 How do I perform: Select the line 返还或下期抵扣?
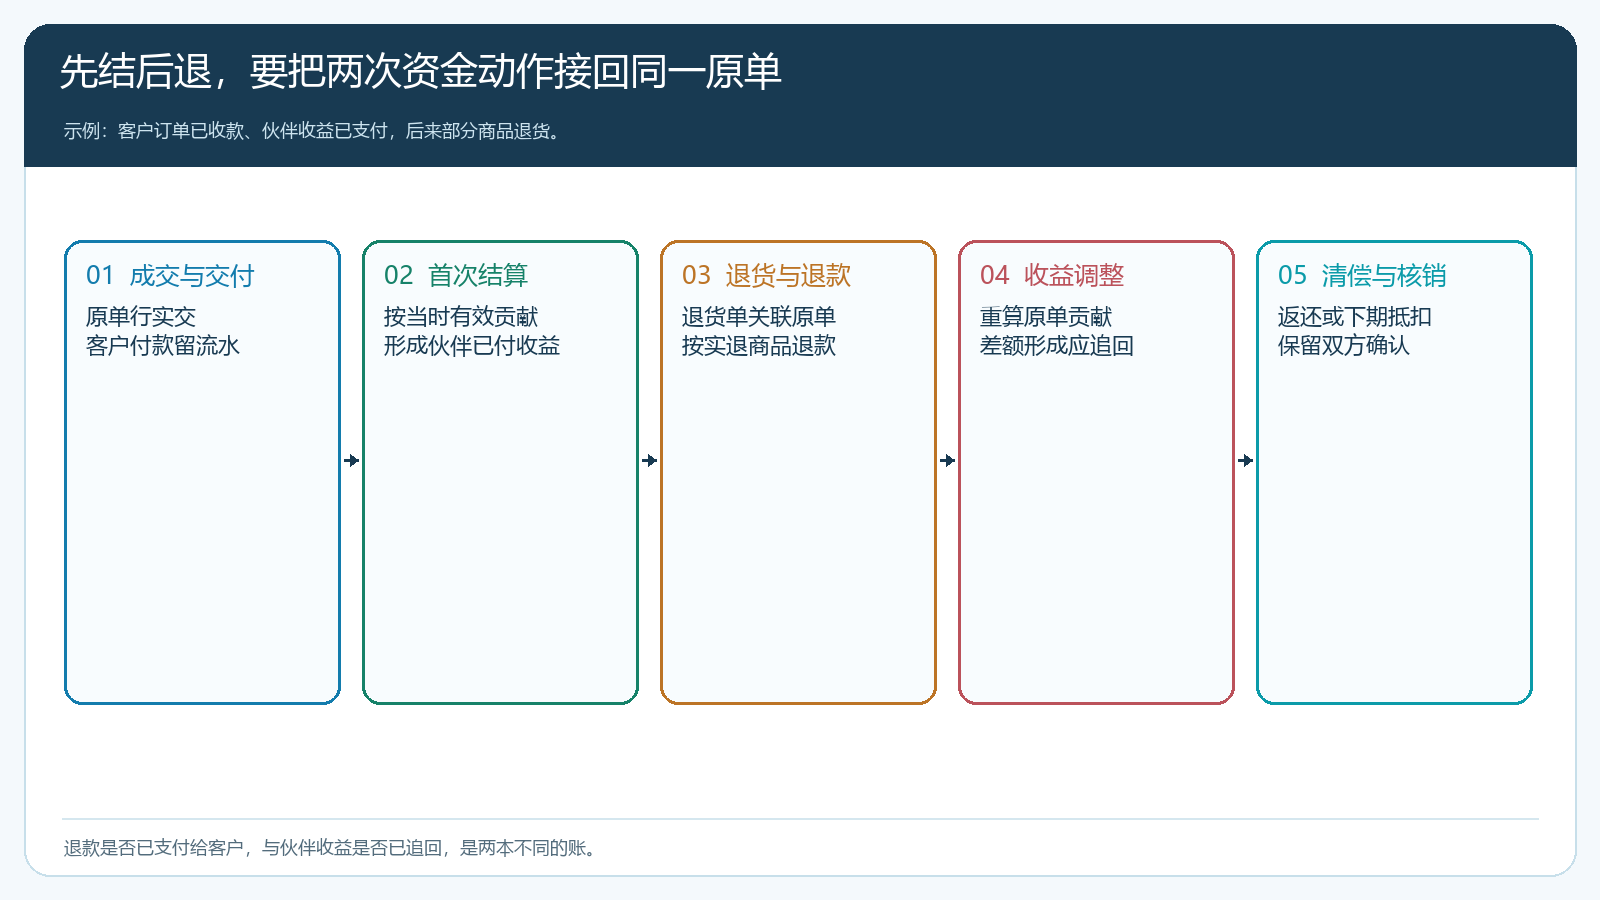[1355, 317]
